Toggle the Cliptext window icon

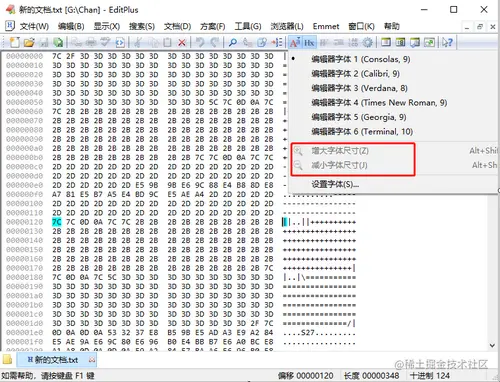pyautogui.click(x=400, y=42)
